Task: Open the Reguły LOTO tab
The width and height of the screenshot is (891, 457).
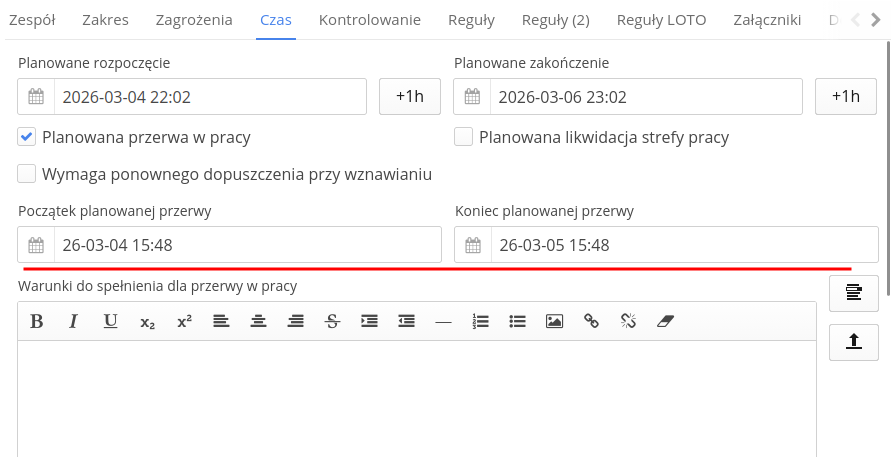Action: click(661, 19)
